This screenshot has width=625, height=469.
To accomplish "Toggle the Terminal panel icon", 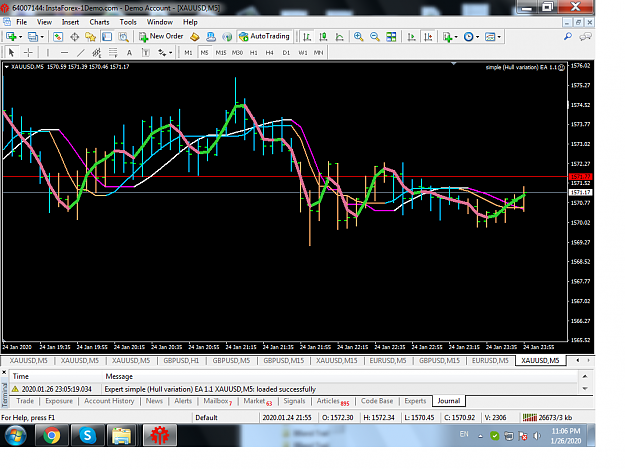I will [x=107, y=37].
